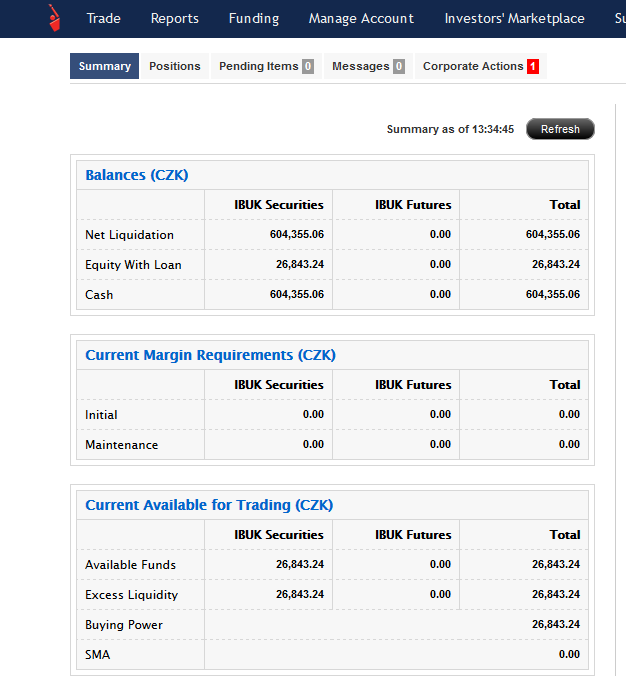View the Corporate Actions tab

473,66
